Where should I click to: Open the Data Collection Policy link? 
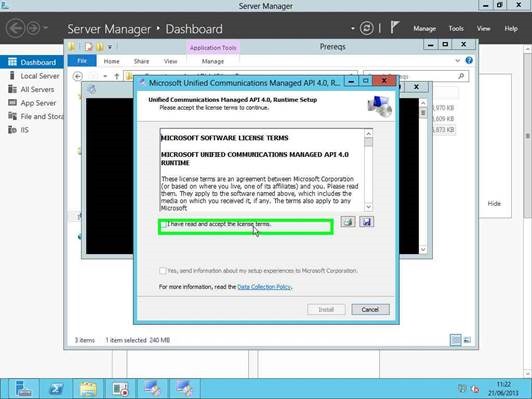pyautogui.click(x=264, y=287)
